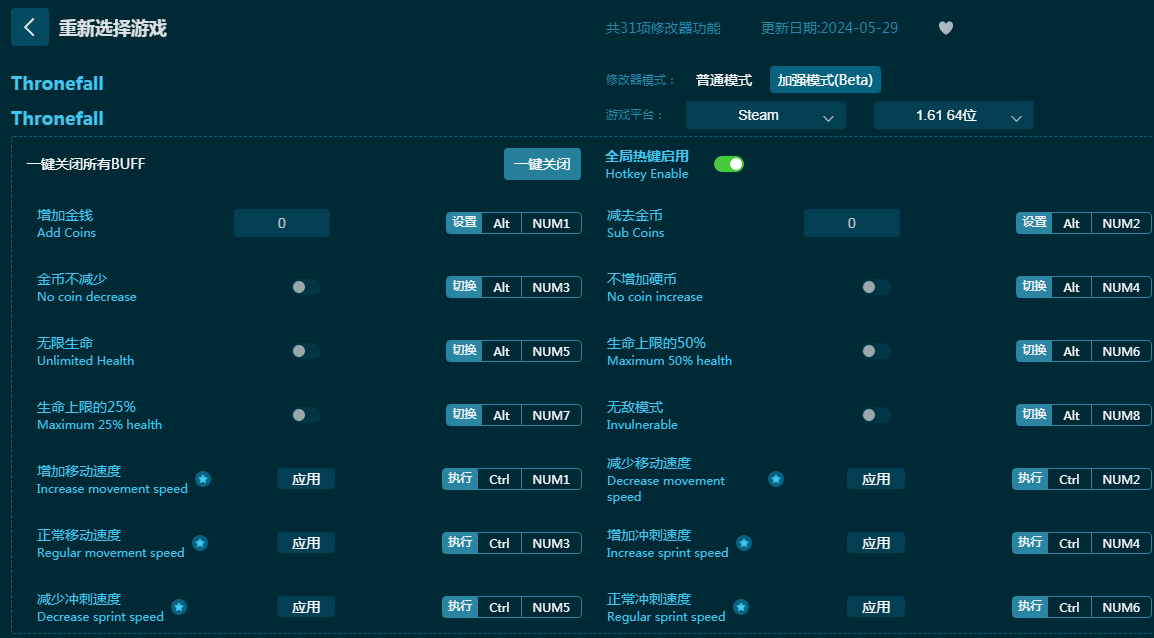
Task: Click 执行 hotkey button for Decrease movement speed
Action: (x=1030, y=479)
